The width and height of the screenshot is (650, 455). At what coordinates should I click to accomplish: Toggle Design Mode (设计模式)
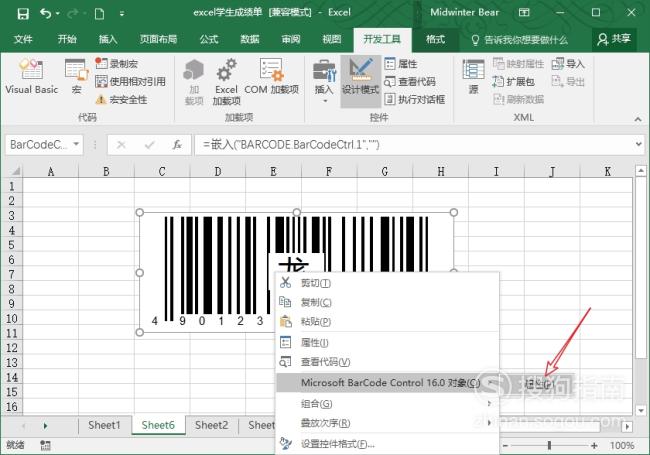tap(360, 81)
